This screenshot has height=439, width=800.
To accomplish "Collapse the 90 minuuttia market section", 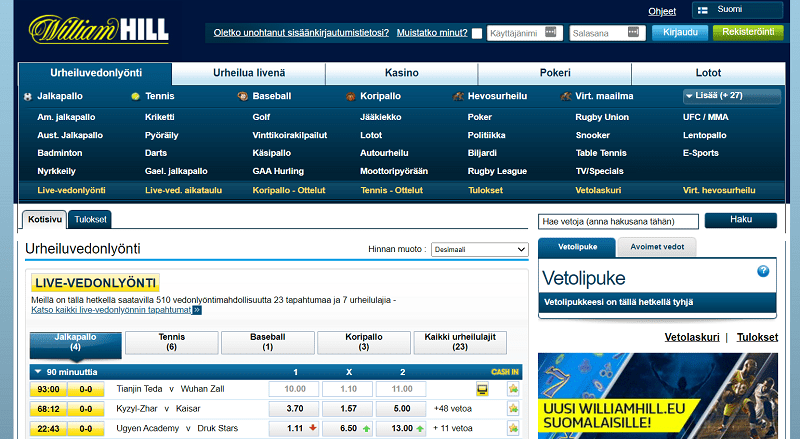I will tap(38, 372).
